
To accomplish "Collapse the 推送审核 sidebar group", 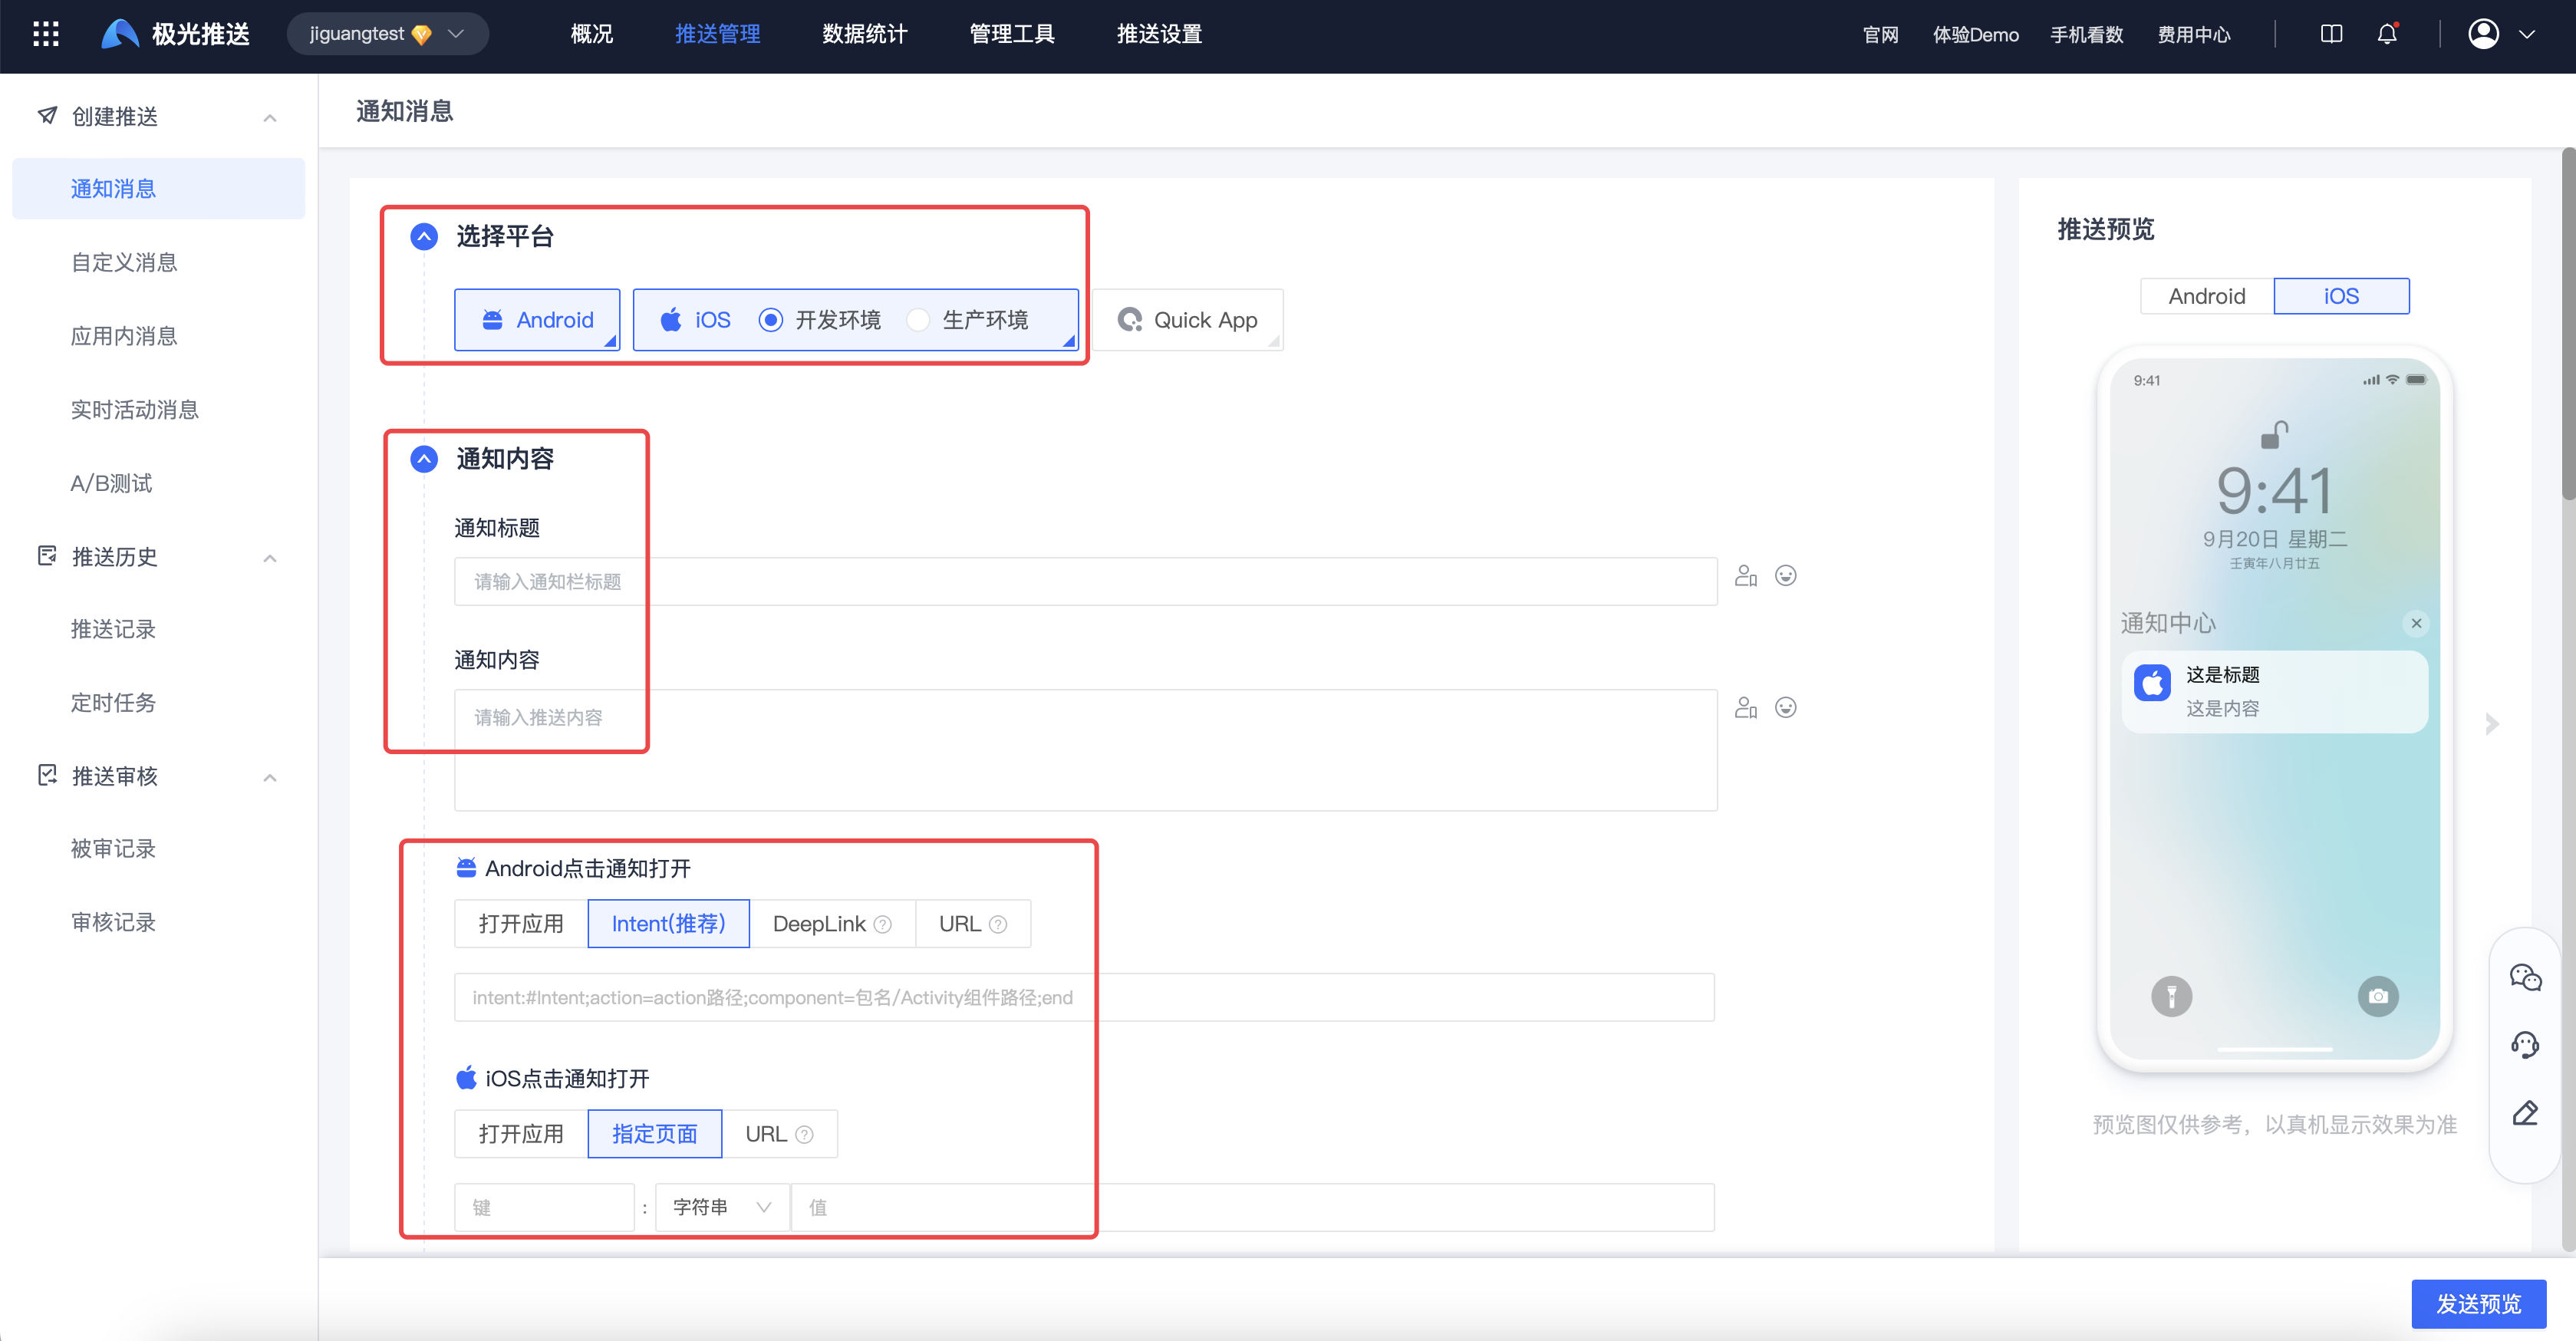I will point(270,778).
